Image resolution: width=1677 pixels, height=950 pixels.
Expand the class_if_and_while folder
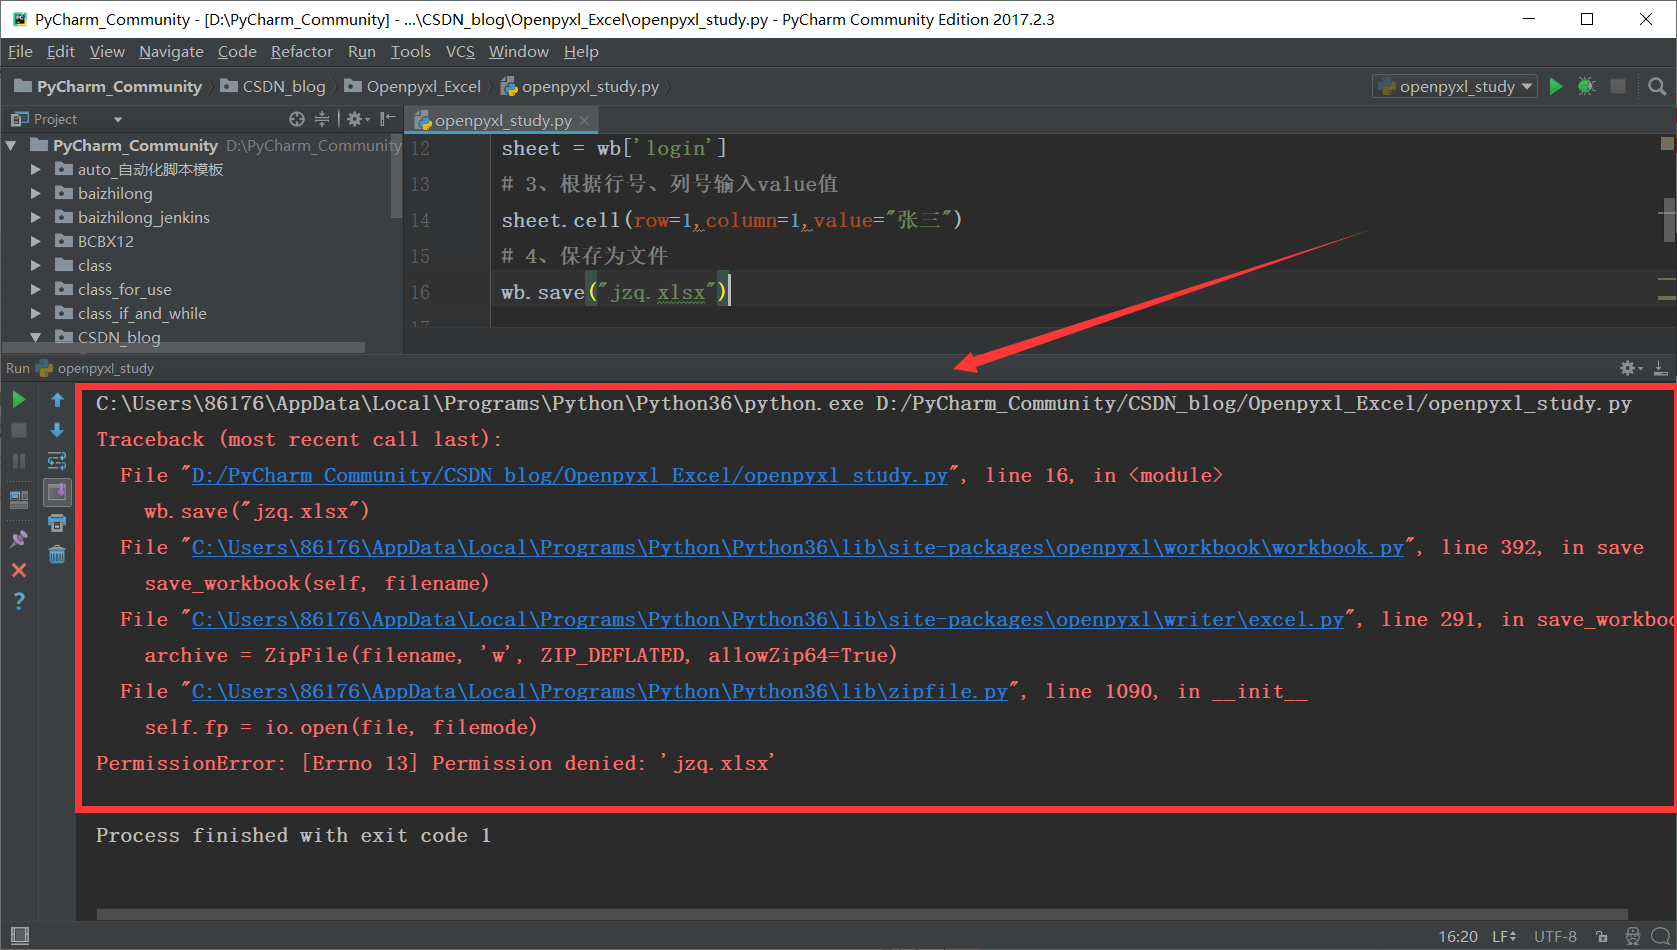tap(36, 313)
